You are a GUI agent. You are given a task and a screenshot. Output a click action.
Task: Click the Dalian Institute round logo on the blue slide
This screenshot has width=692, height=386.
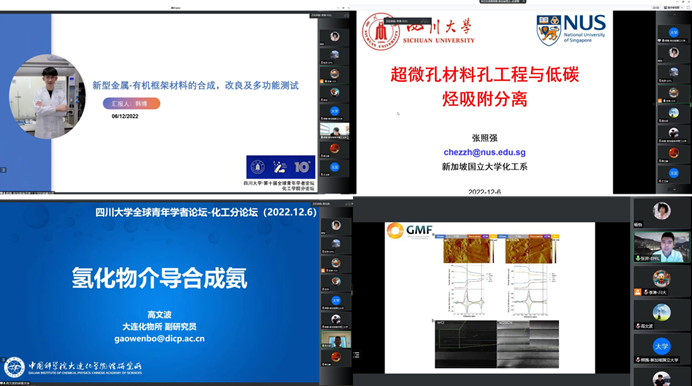point(14,367)
